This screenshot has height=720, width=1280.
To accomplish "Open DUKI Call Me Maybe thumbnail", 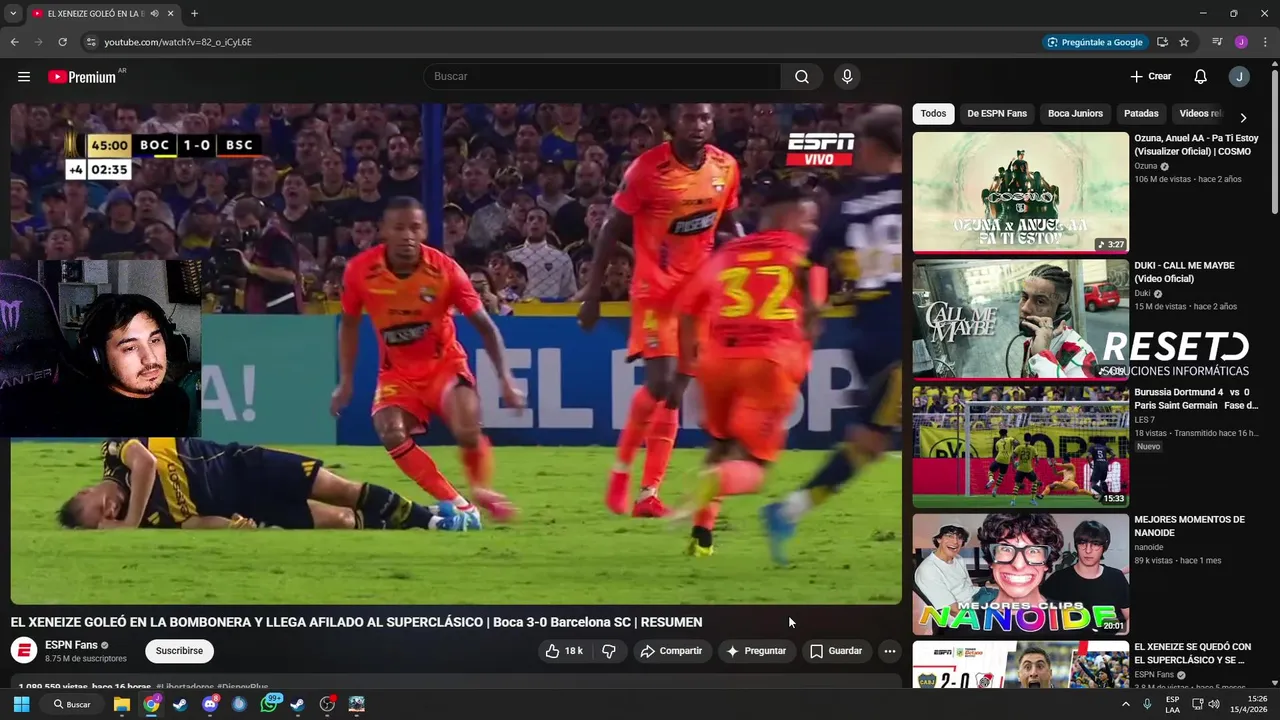I will pyautogui.click(x=1020, y=320).
